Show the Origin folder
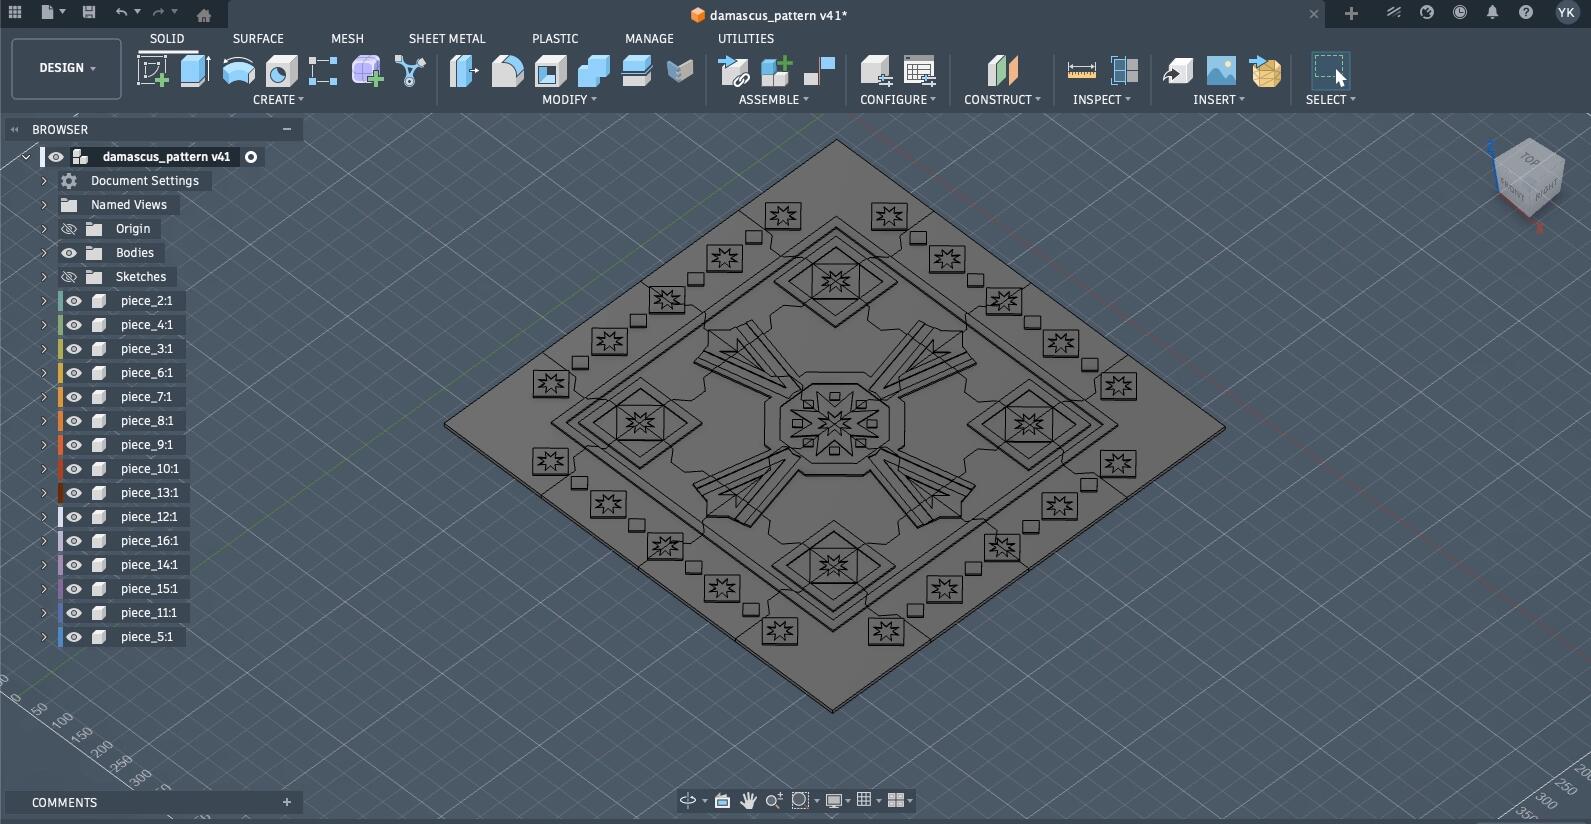 [69, 229]
